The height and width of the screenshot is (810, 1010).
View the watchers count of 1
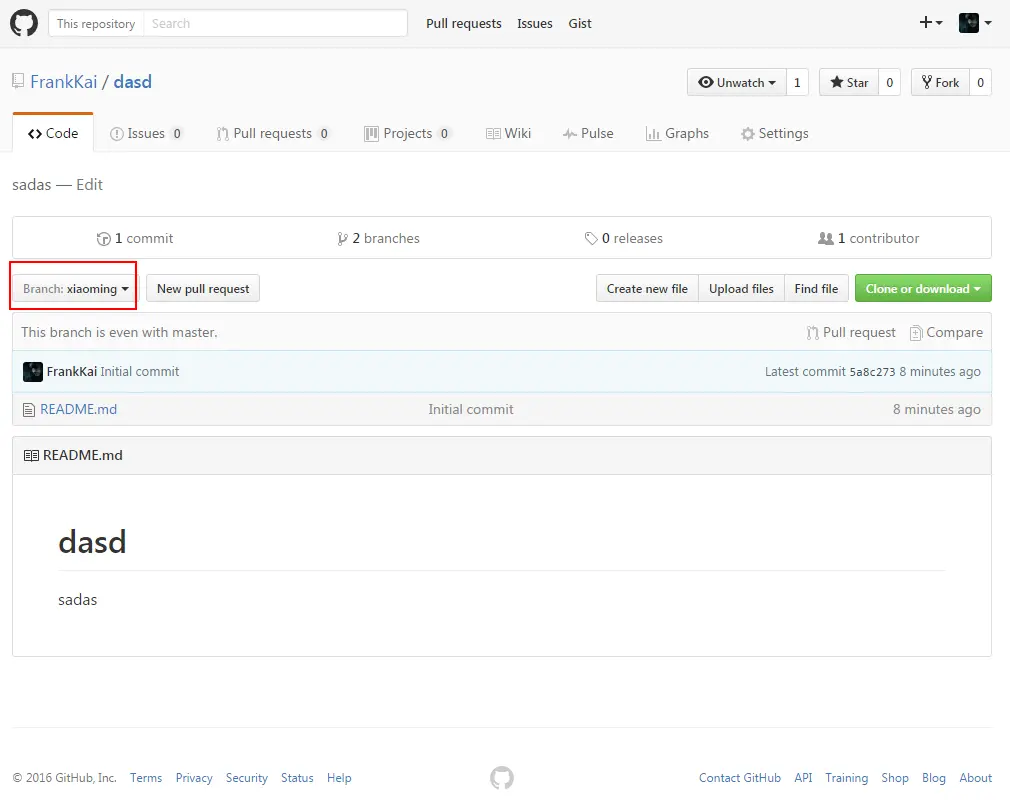pos(797,82)
